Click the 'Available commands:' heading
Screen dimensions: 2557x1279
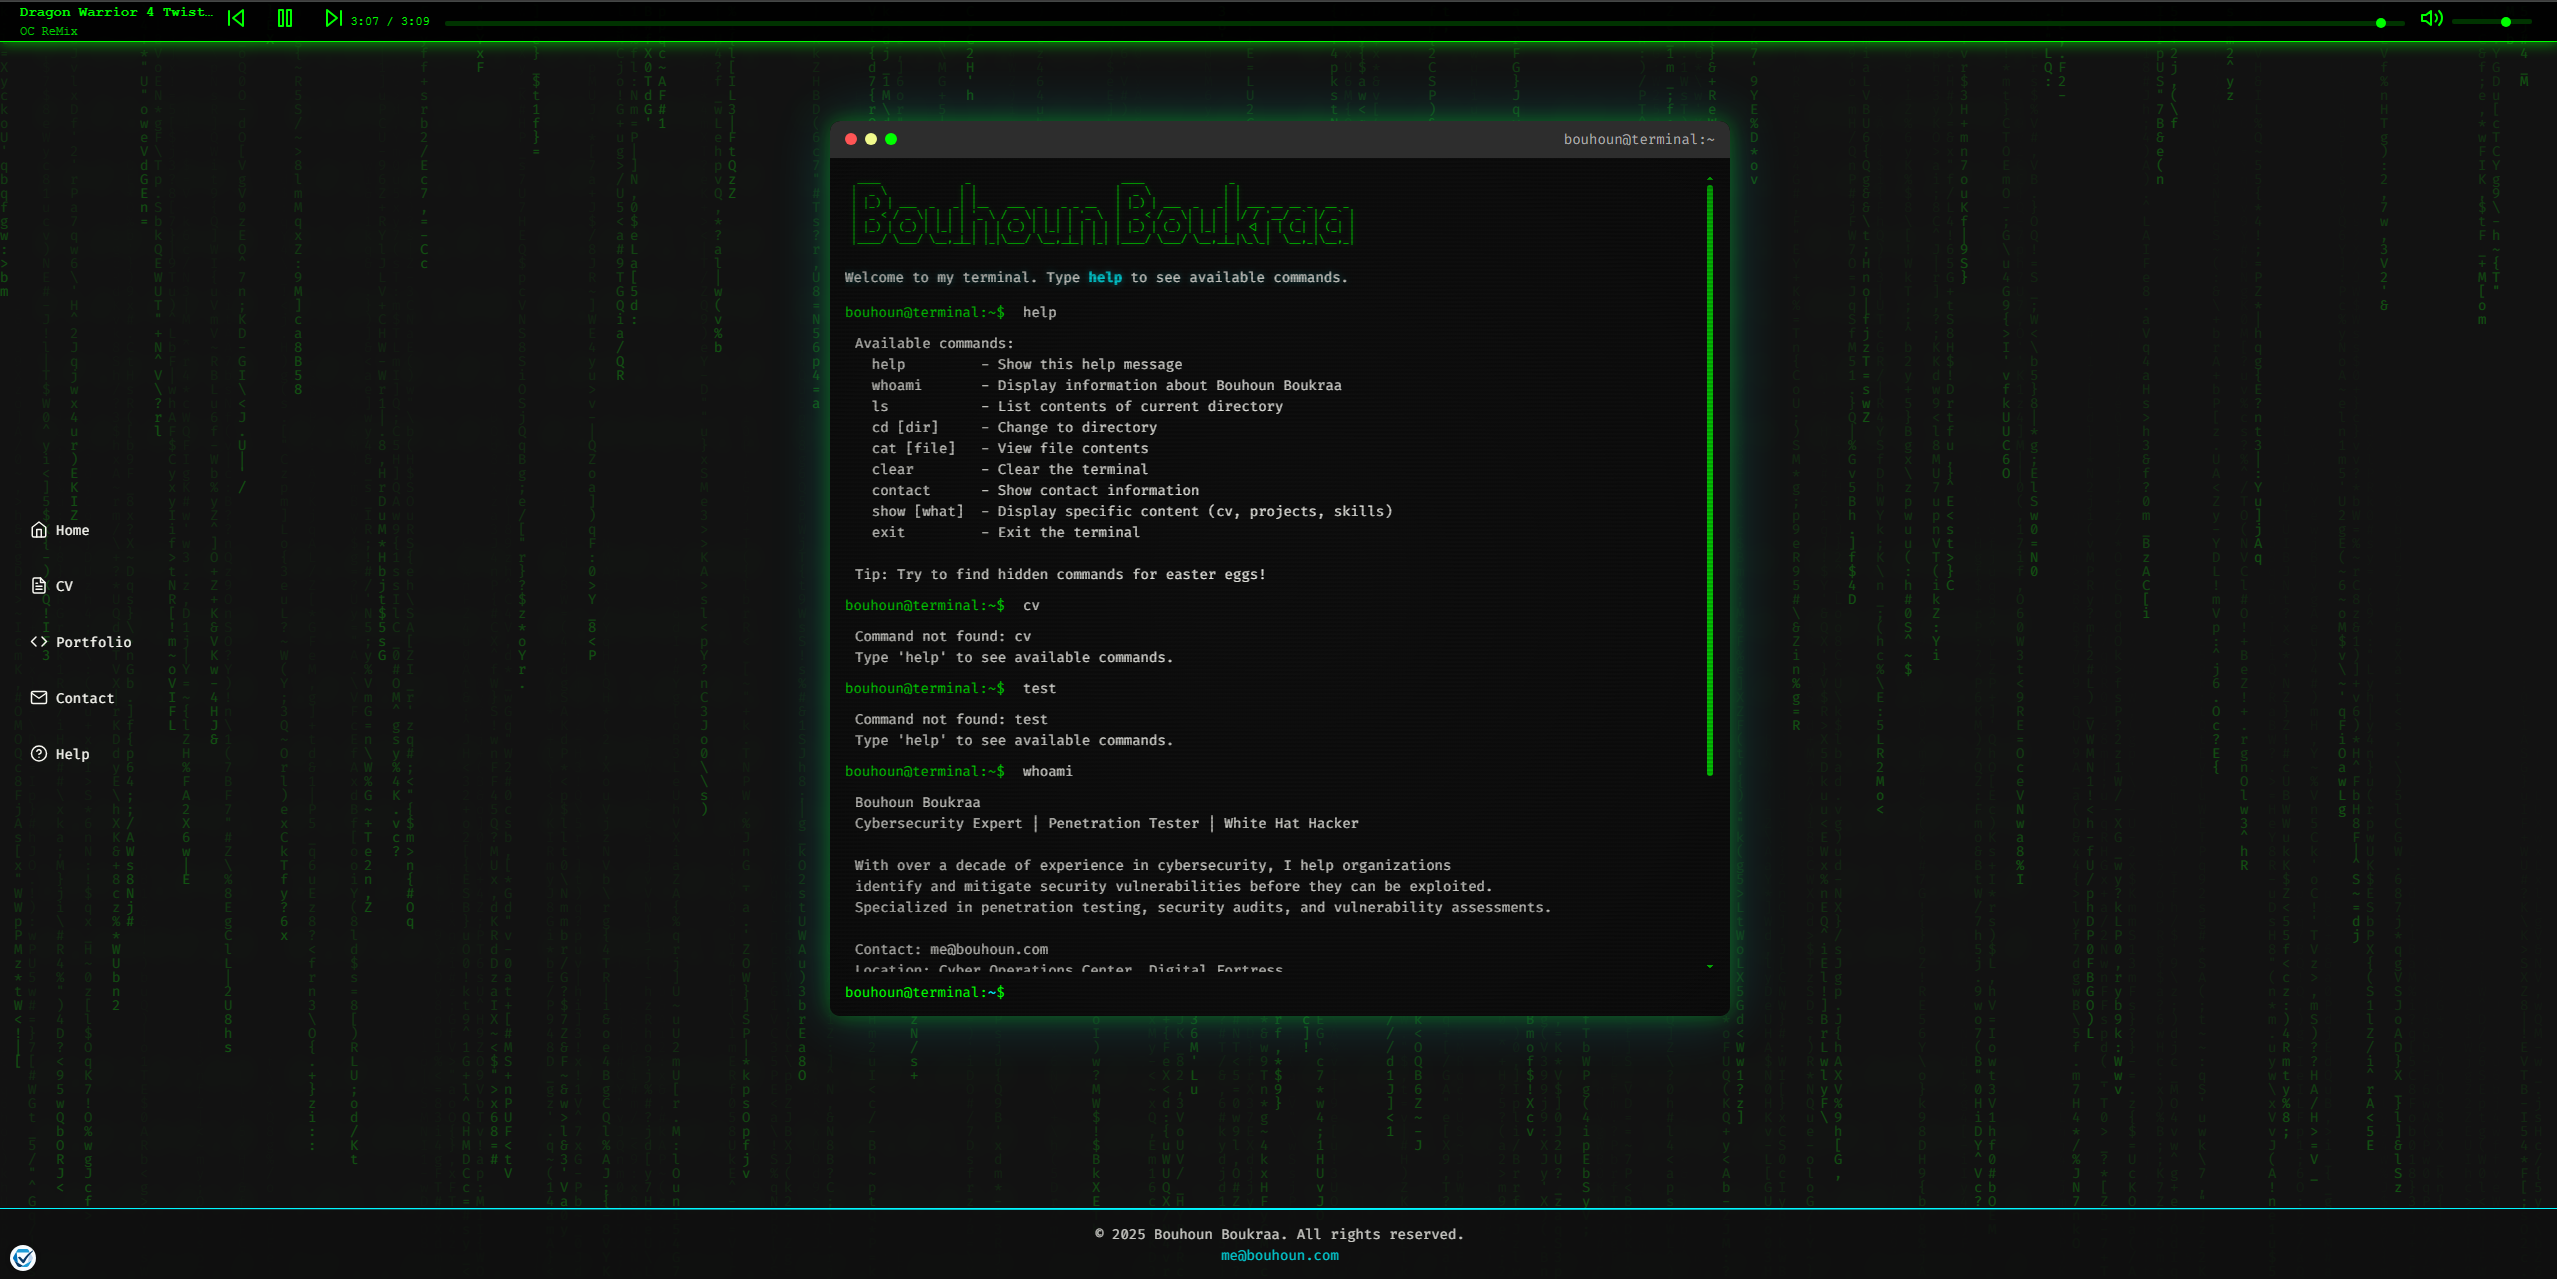934,344
